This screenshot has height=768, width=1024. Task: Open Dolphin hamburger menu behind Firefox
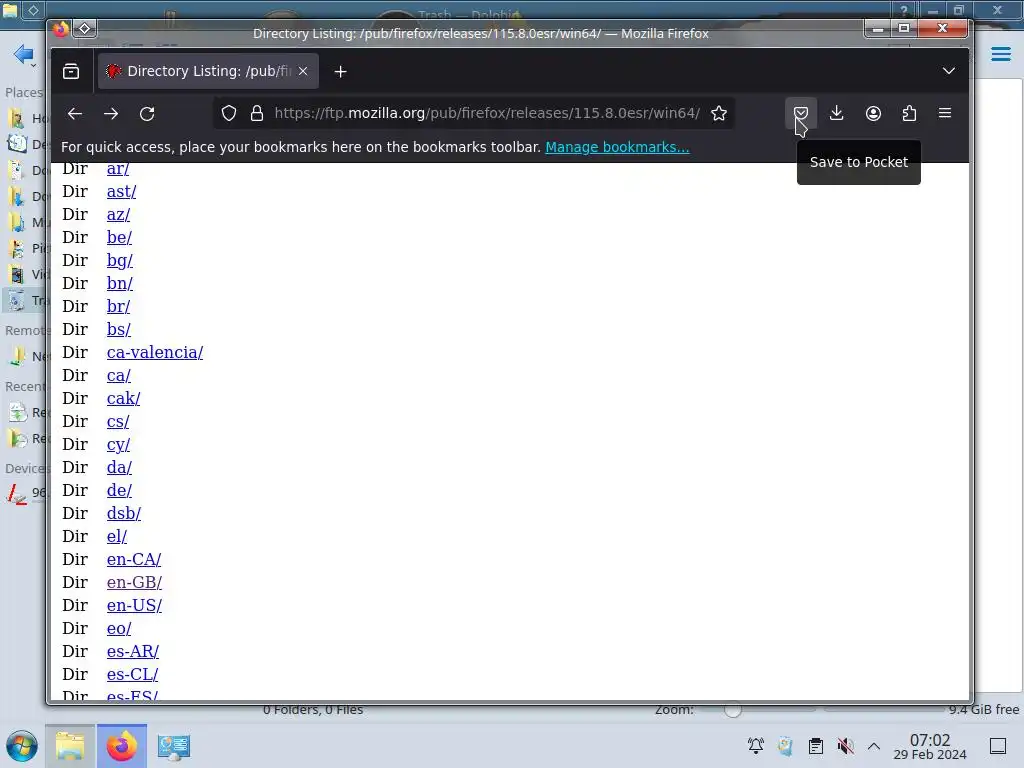coord(1000,54)
